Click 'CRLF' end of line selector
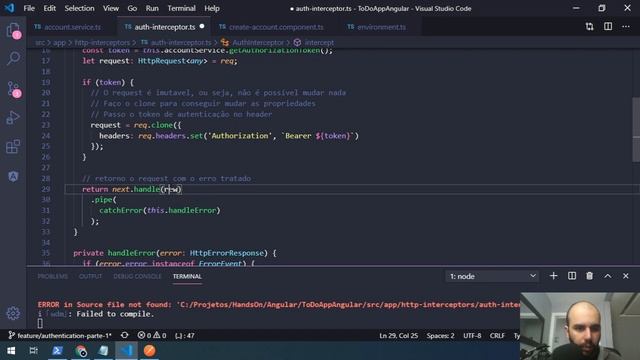The image size is (640, 360). [x=497, y=336]
